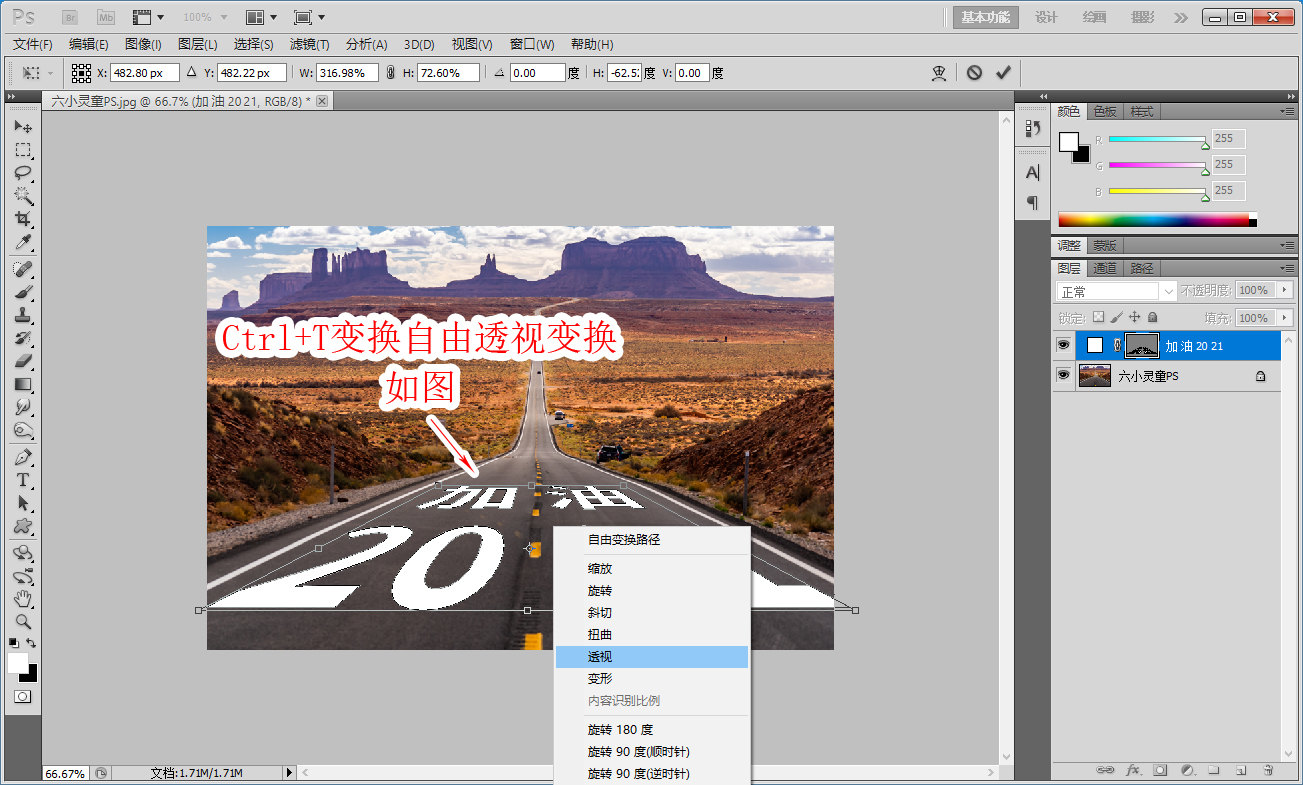
Task: Select the Clone Stamp tool
Action: [x=23, y=315]
